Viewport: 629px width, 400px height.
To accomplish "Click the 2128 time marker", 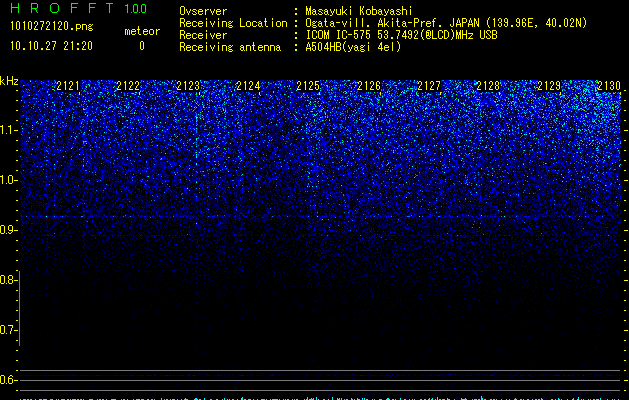I will [x=488, y=86].
